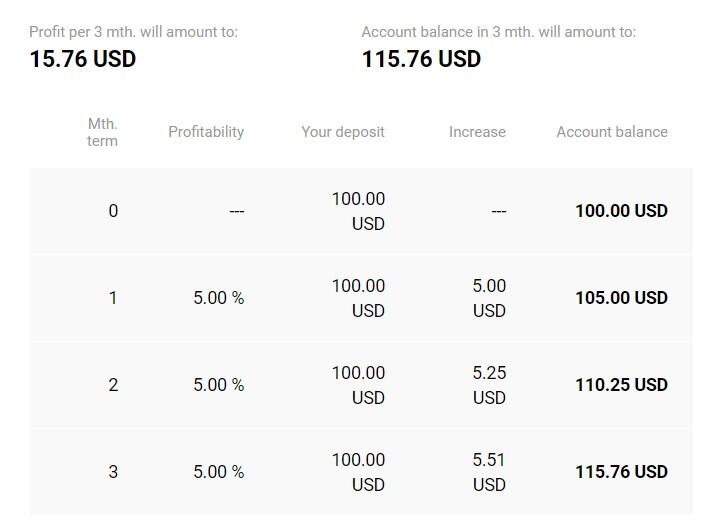Screen dimensions: 722x529
Task: Click the "Account balance" column header
Action: pos(612,132)
